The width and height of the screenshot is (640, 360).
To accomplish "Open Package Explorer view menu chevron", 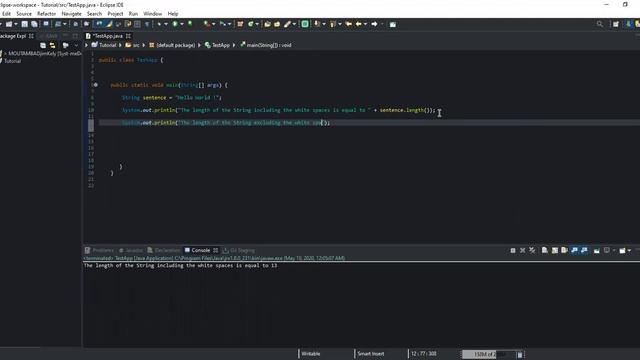I will (76, 45).
